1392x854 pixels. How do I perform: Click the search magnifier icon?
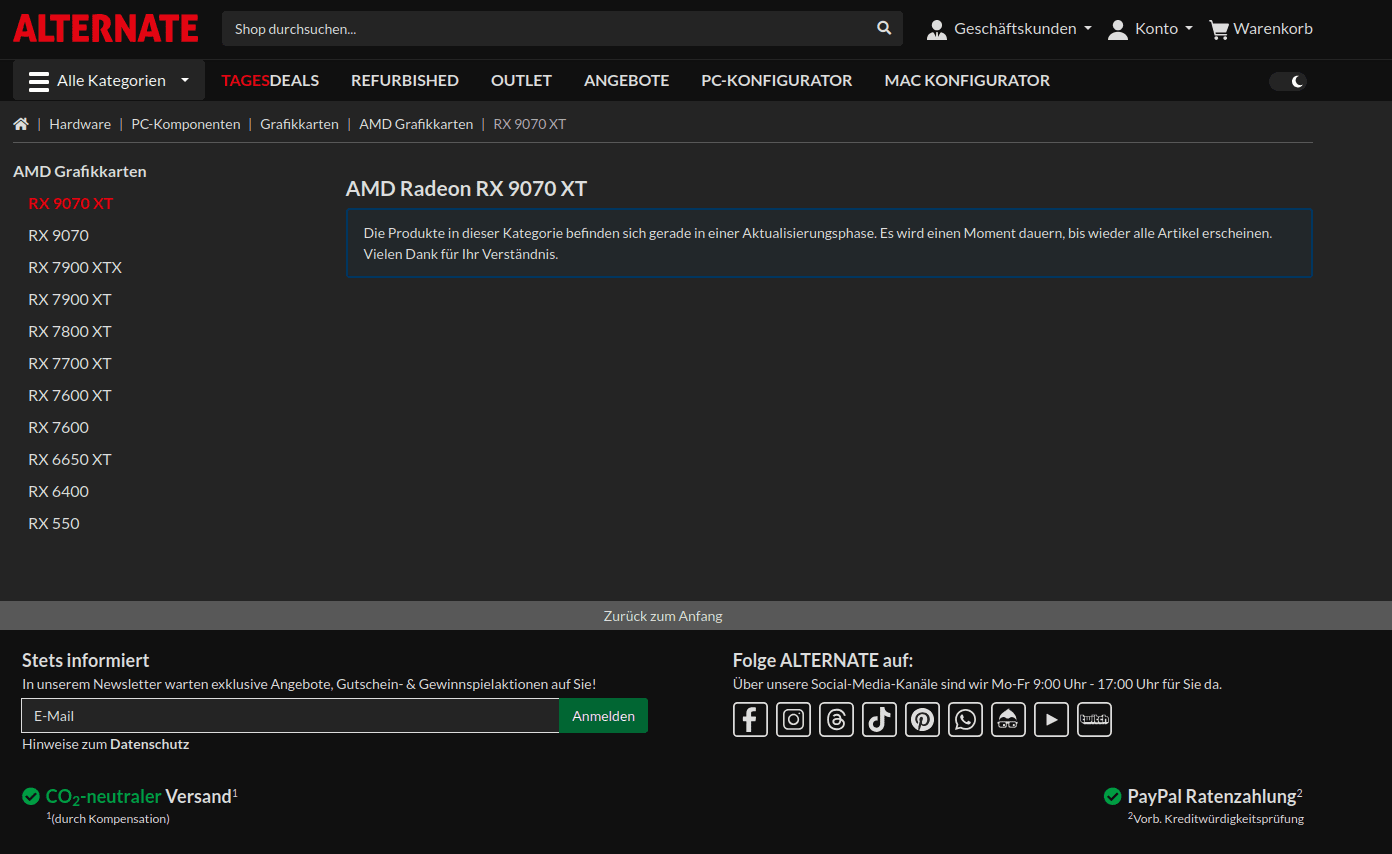click(884, 28)
